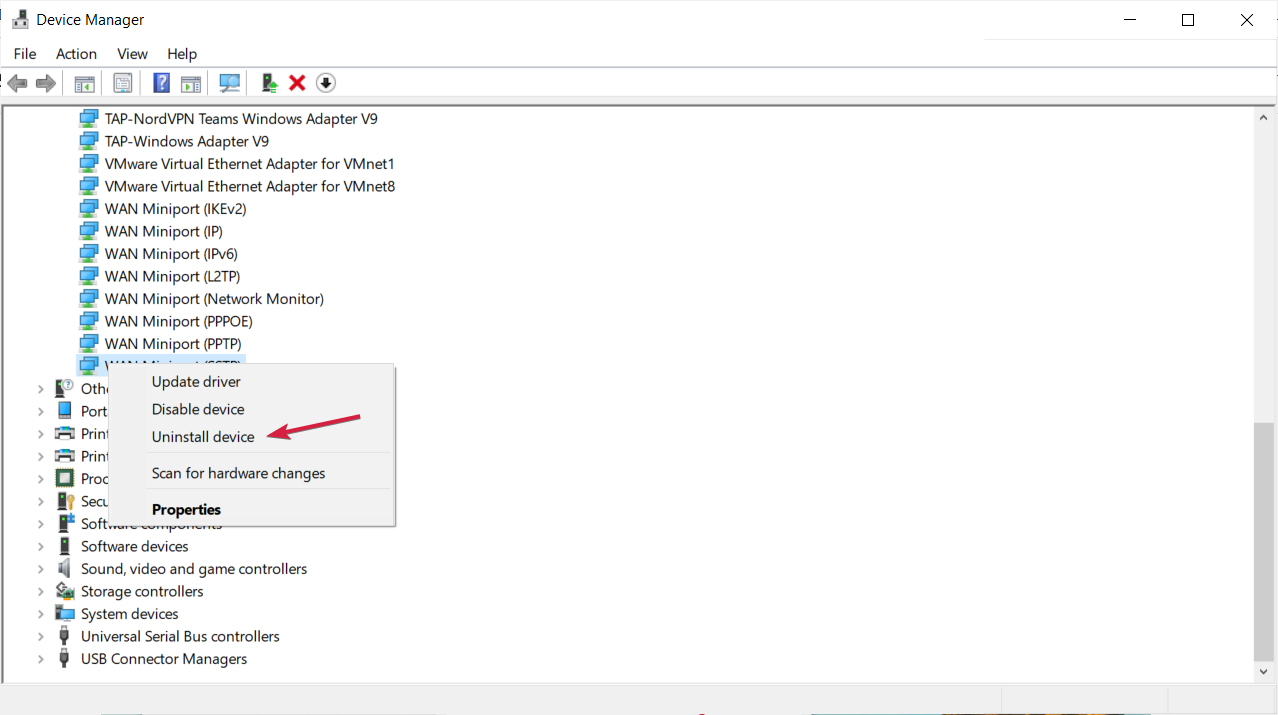This screenshot has width=1278, height=715.
Task: Open the File menu
Action: pos(25,54)
